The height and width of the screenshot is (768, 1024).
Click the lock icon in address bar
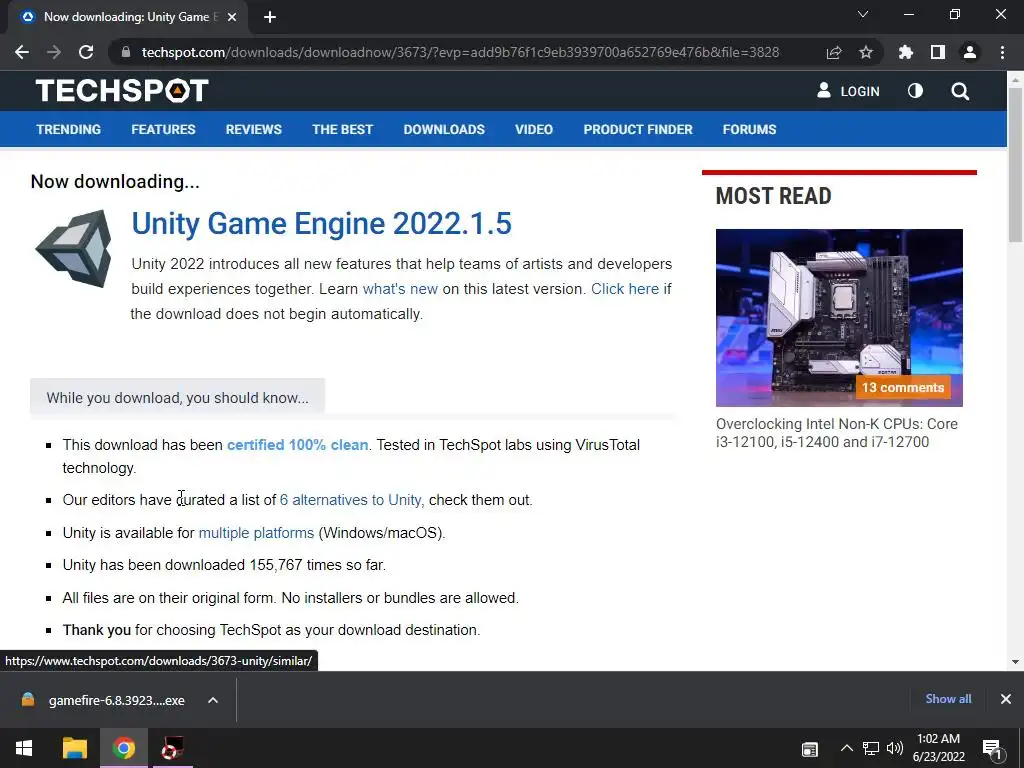126,52
